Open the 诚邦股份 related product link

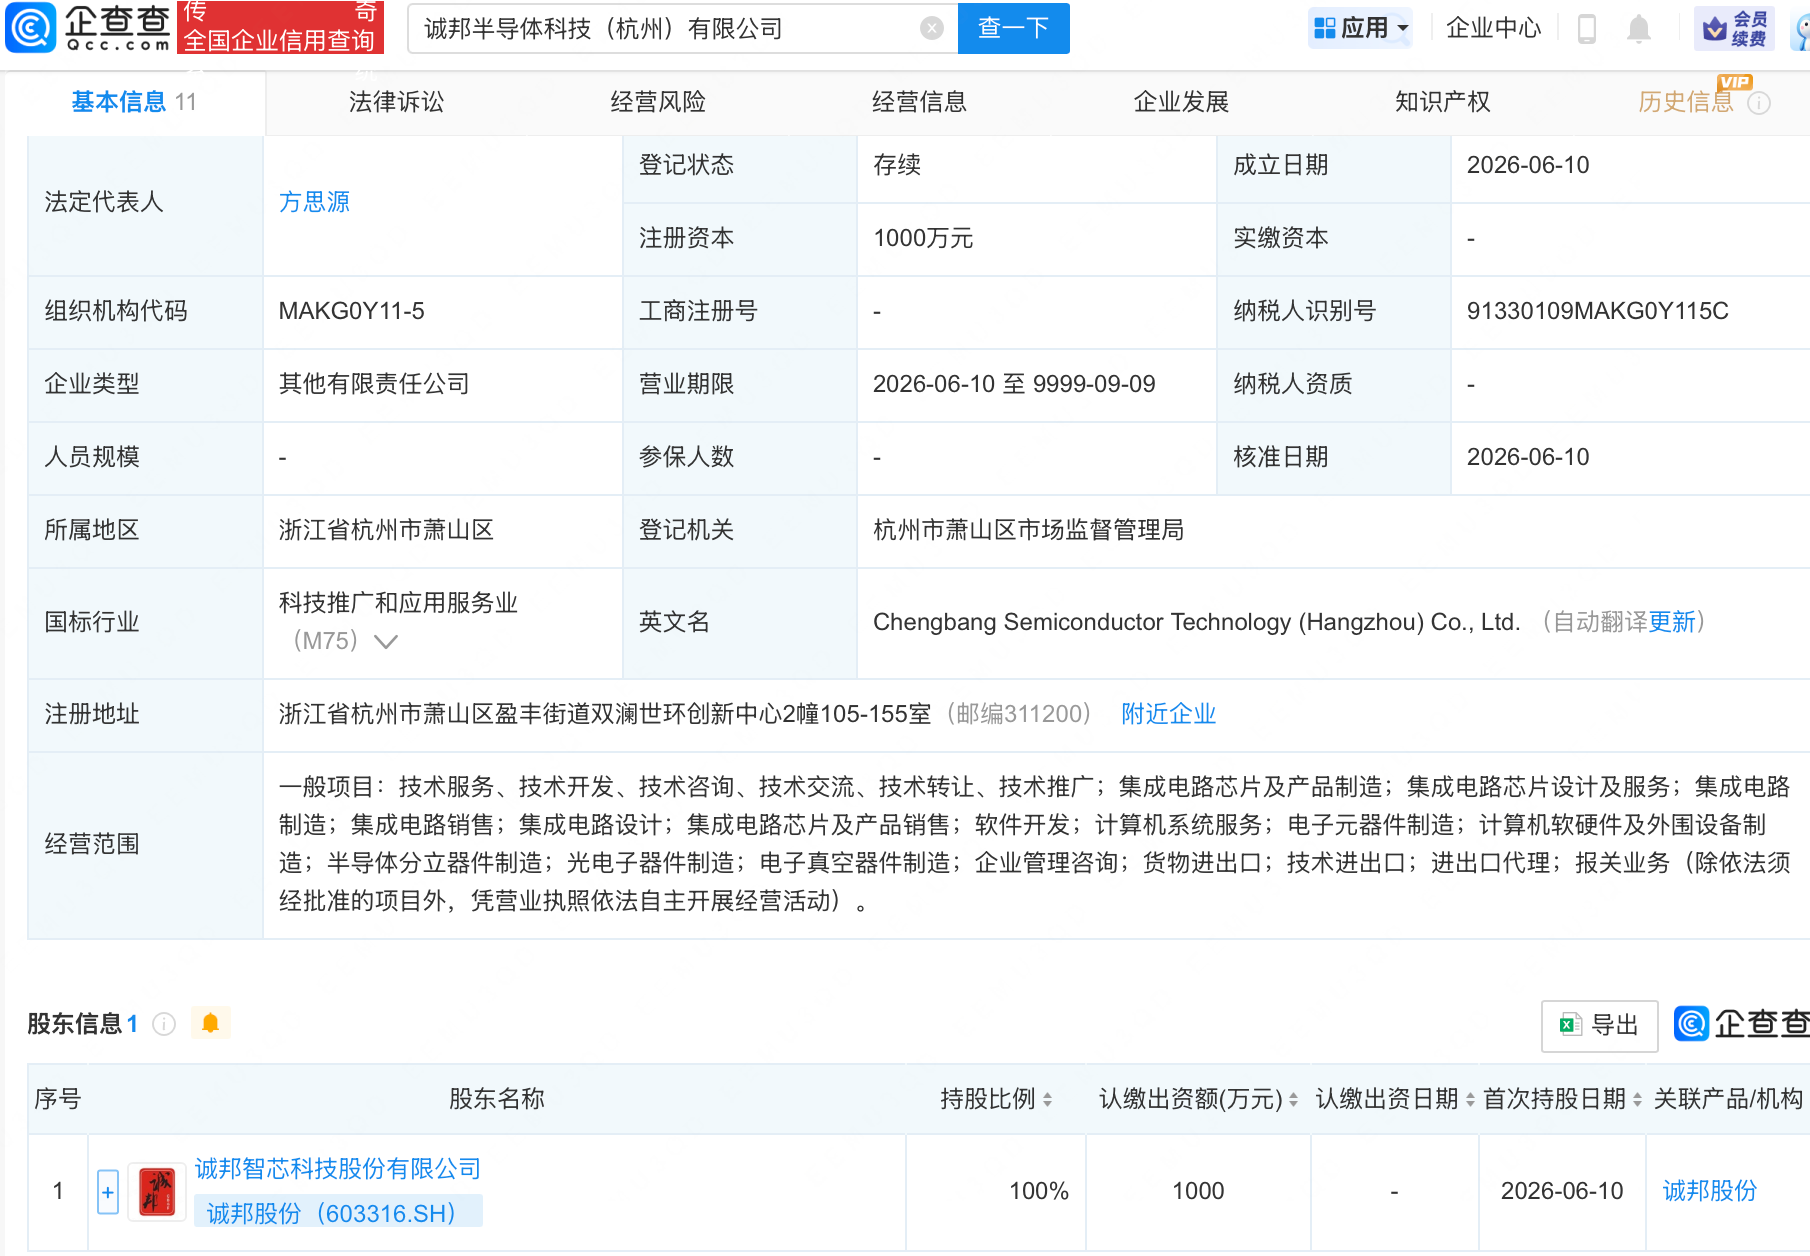(1709, 1191)
